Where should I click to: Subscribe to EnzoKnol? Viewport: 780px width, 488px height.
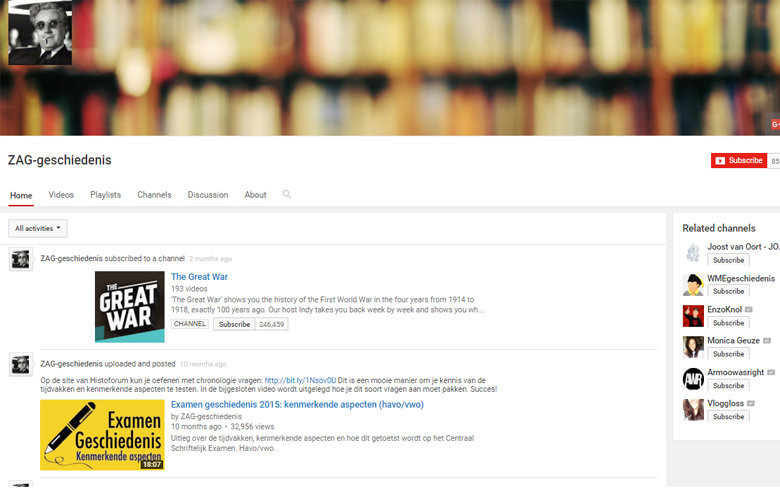tap(728, 323)
